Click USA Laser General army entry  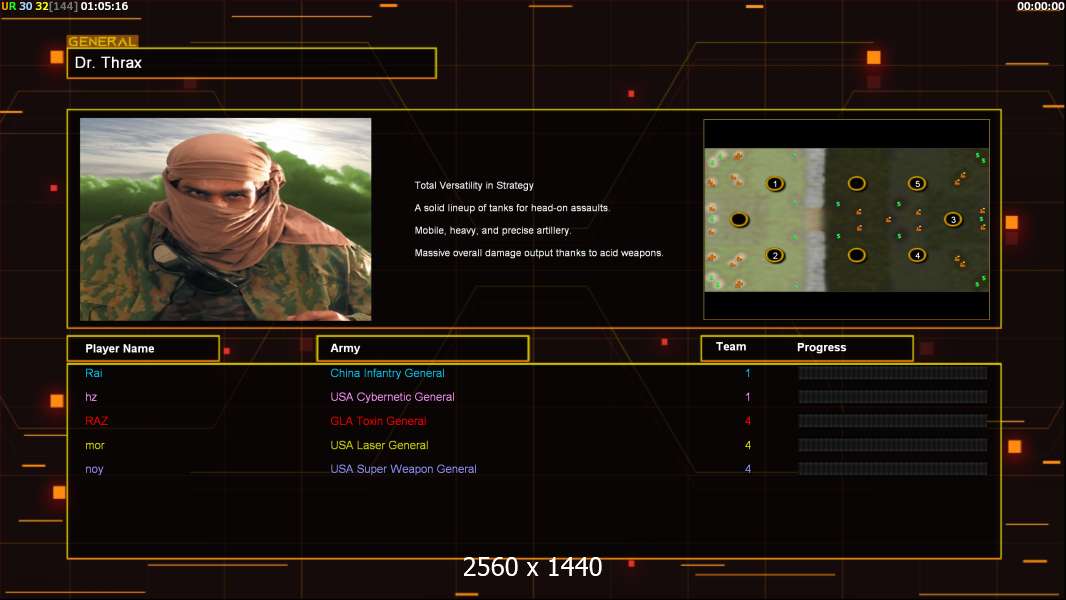click(x=379, y=445)
